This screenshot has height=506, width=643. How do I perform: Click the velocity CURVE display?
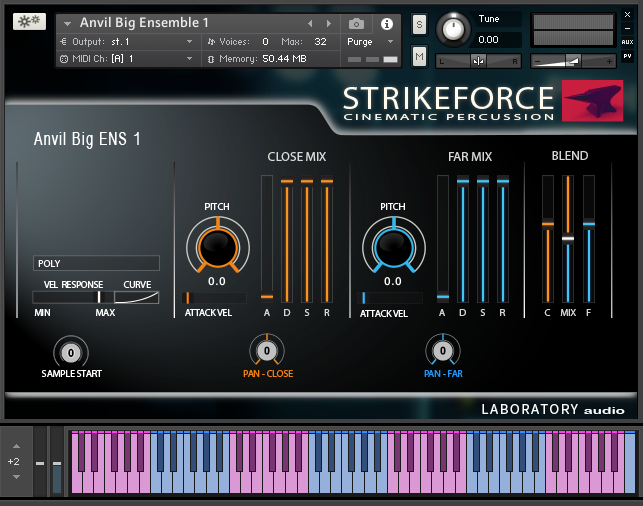coord(137,297)
